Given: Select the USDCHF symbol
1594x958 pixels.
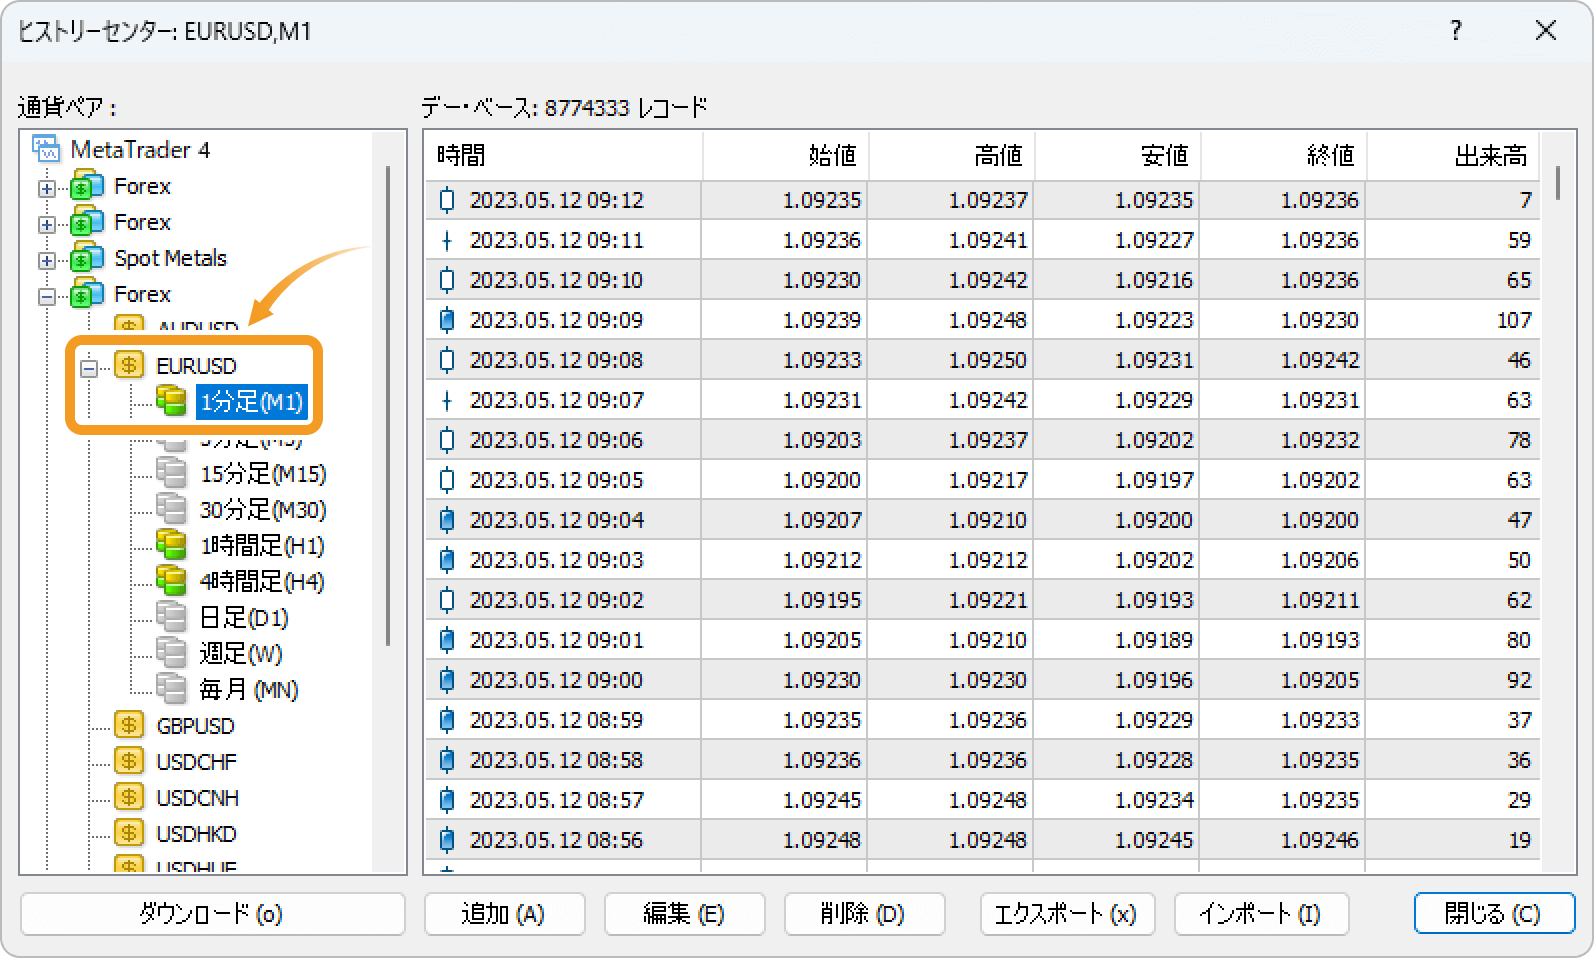Looking at the screenshot, I should pyautogui.click(x=196, y=762).
